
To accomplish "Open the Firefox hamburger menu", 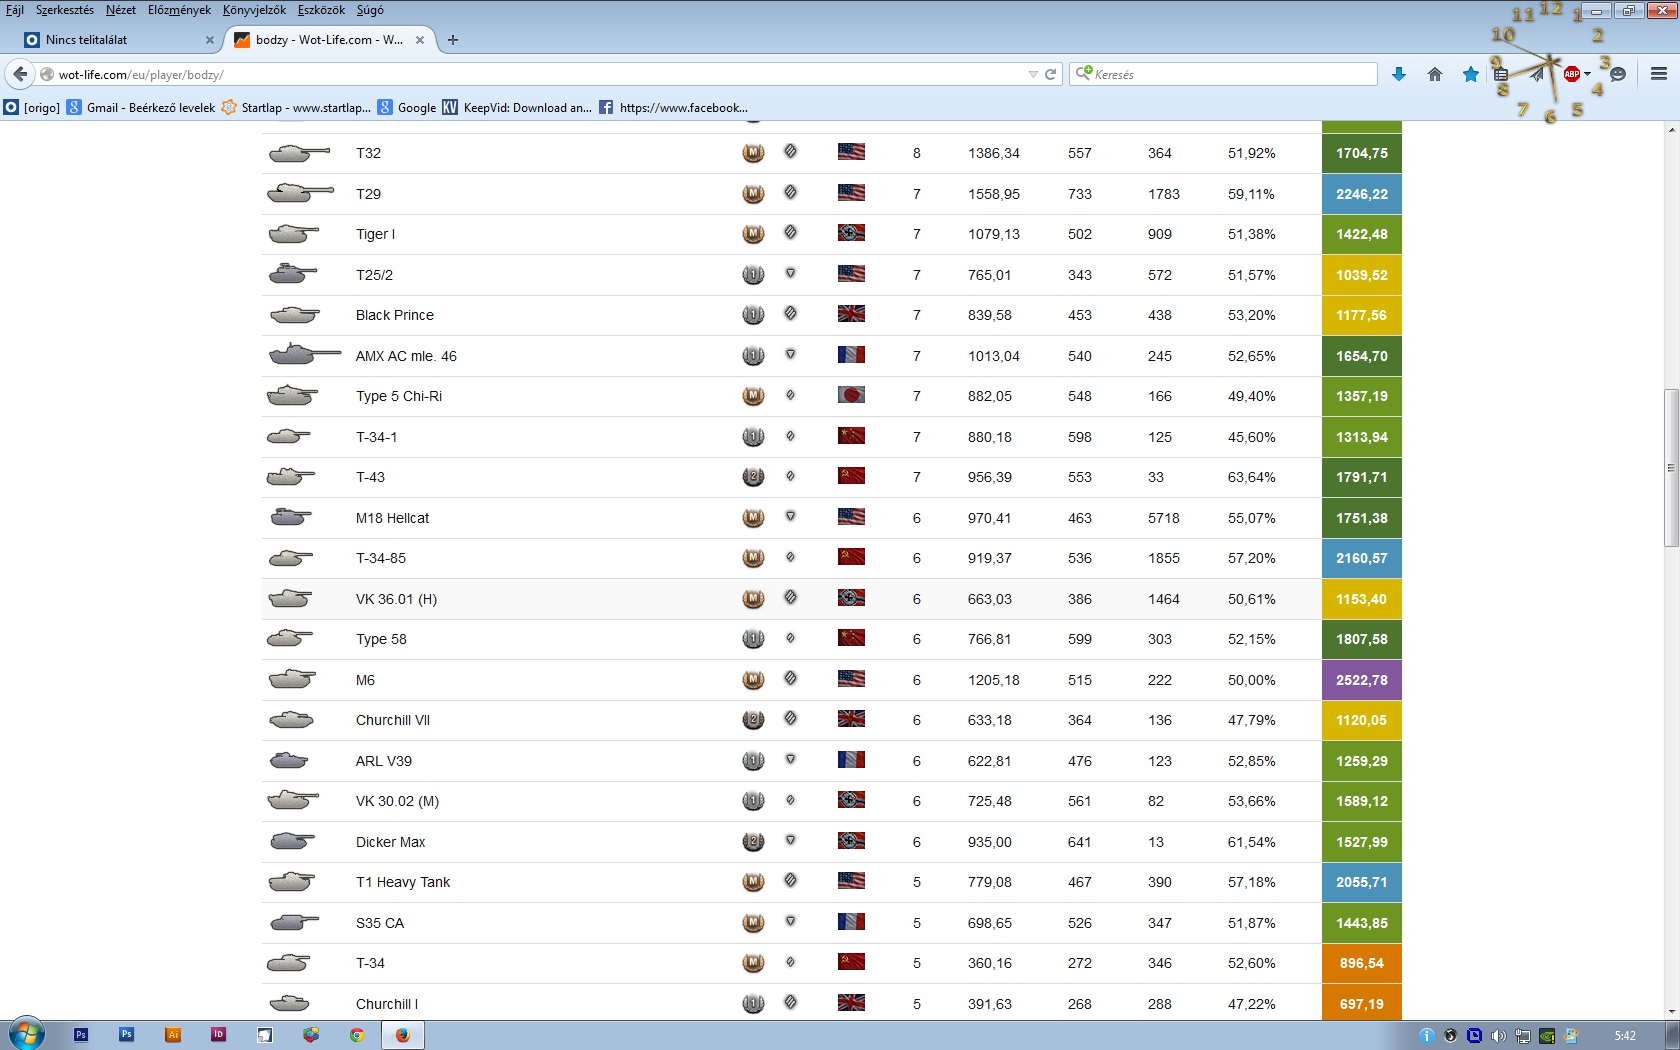I will click(x=1658, y=74).
